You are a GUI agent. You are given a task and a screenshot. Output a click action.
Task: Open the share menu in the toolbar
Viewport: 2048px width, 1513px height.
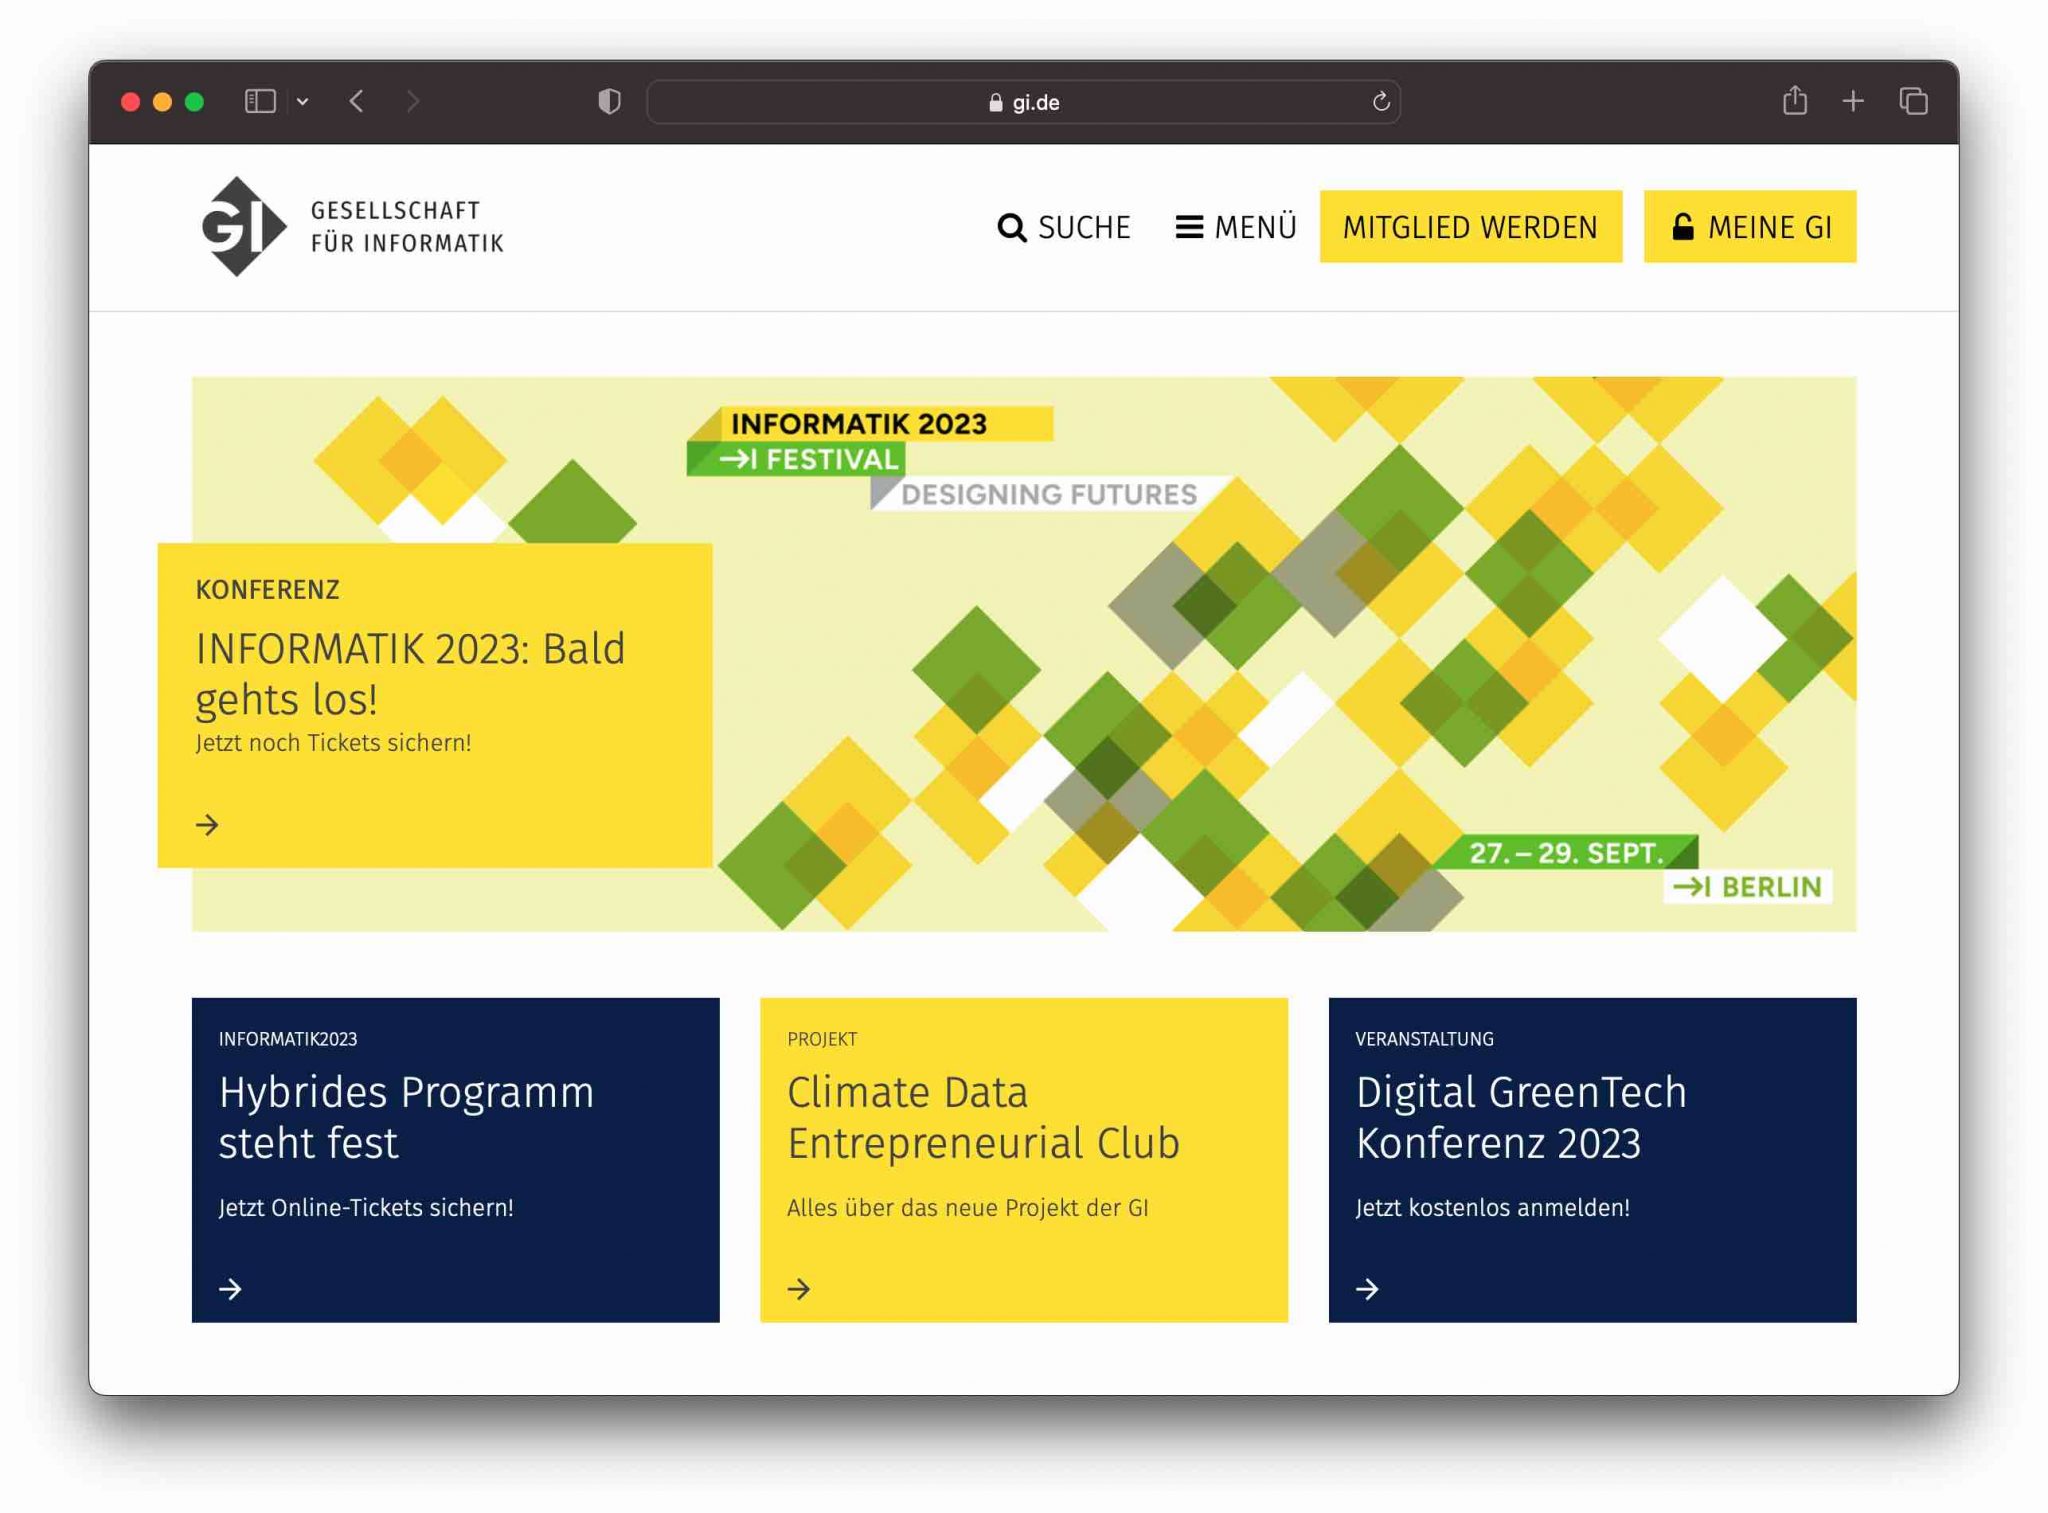click(x=1797, y=101)
